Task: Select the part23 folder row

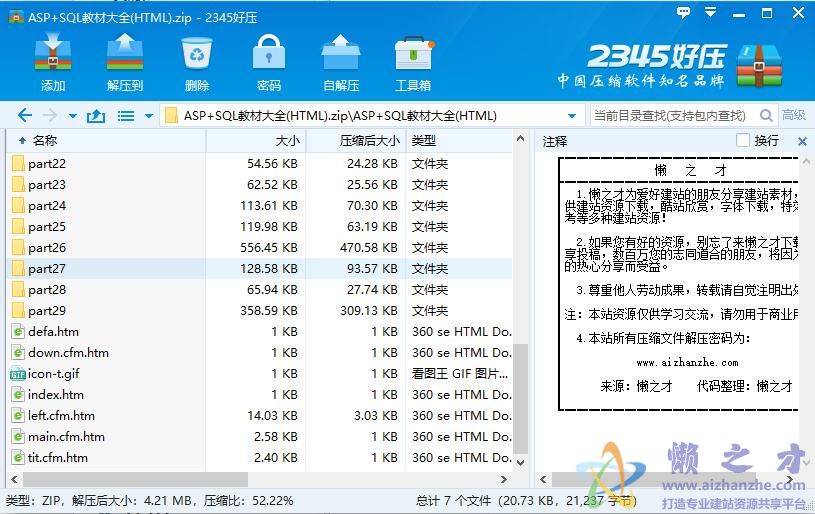Action: click(260, 185)
